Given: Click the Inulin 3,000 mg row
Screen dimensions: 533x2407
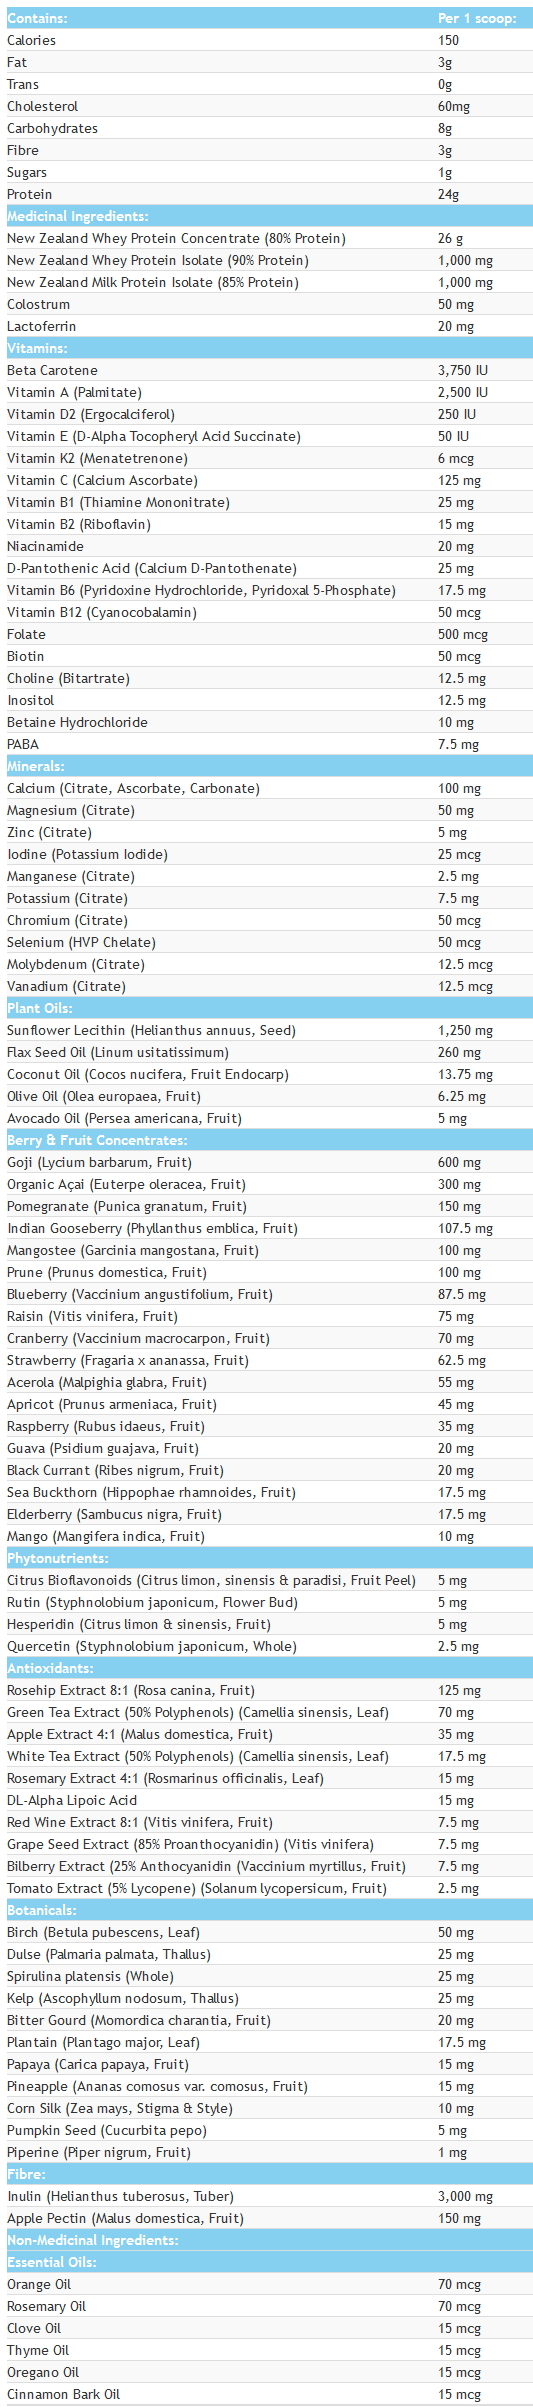Looking at the screenshot, I should click(x=266, y=2196).
